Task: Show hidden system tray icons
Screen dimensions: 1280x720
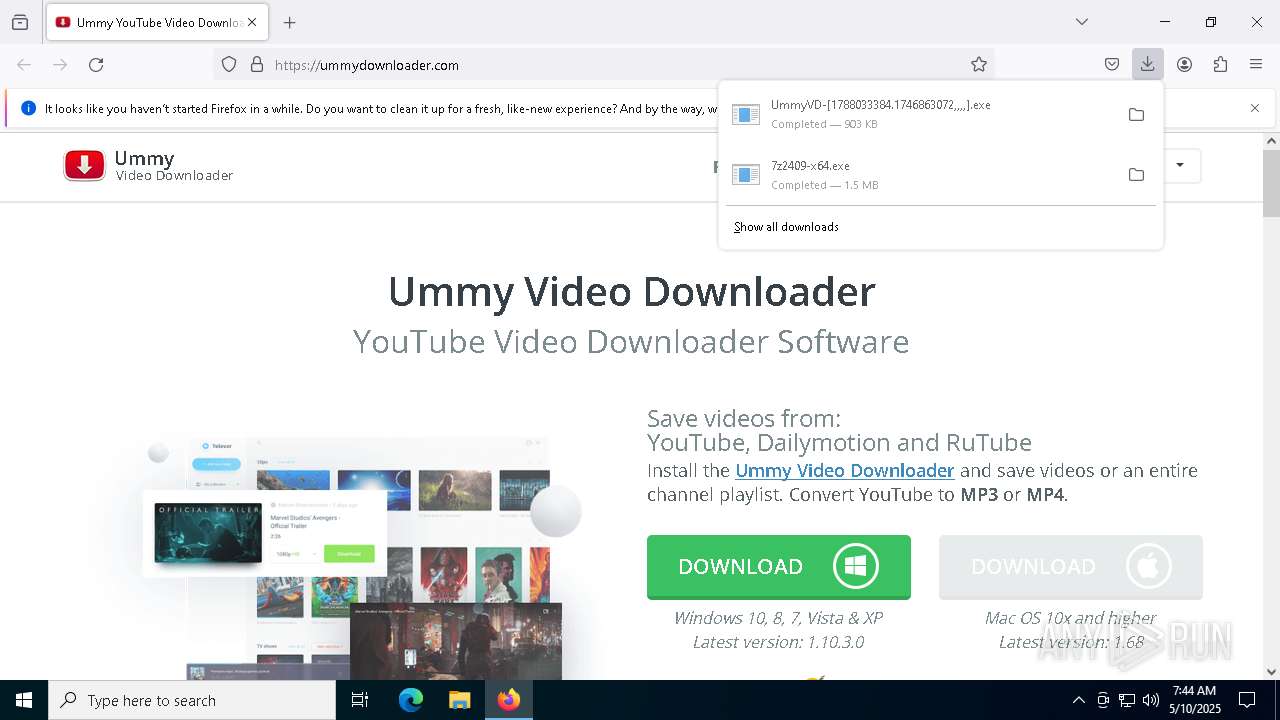Action: coord(1078,700)
